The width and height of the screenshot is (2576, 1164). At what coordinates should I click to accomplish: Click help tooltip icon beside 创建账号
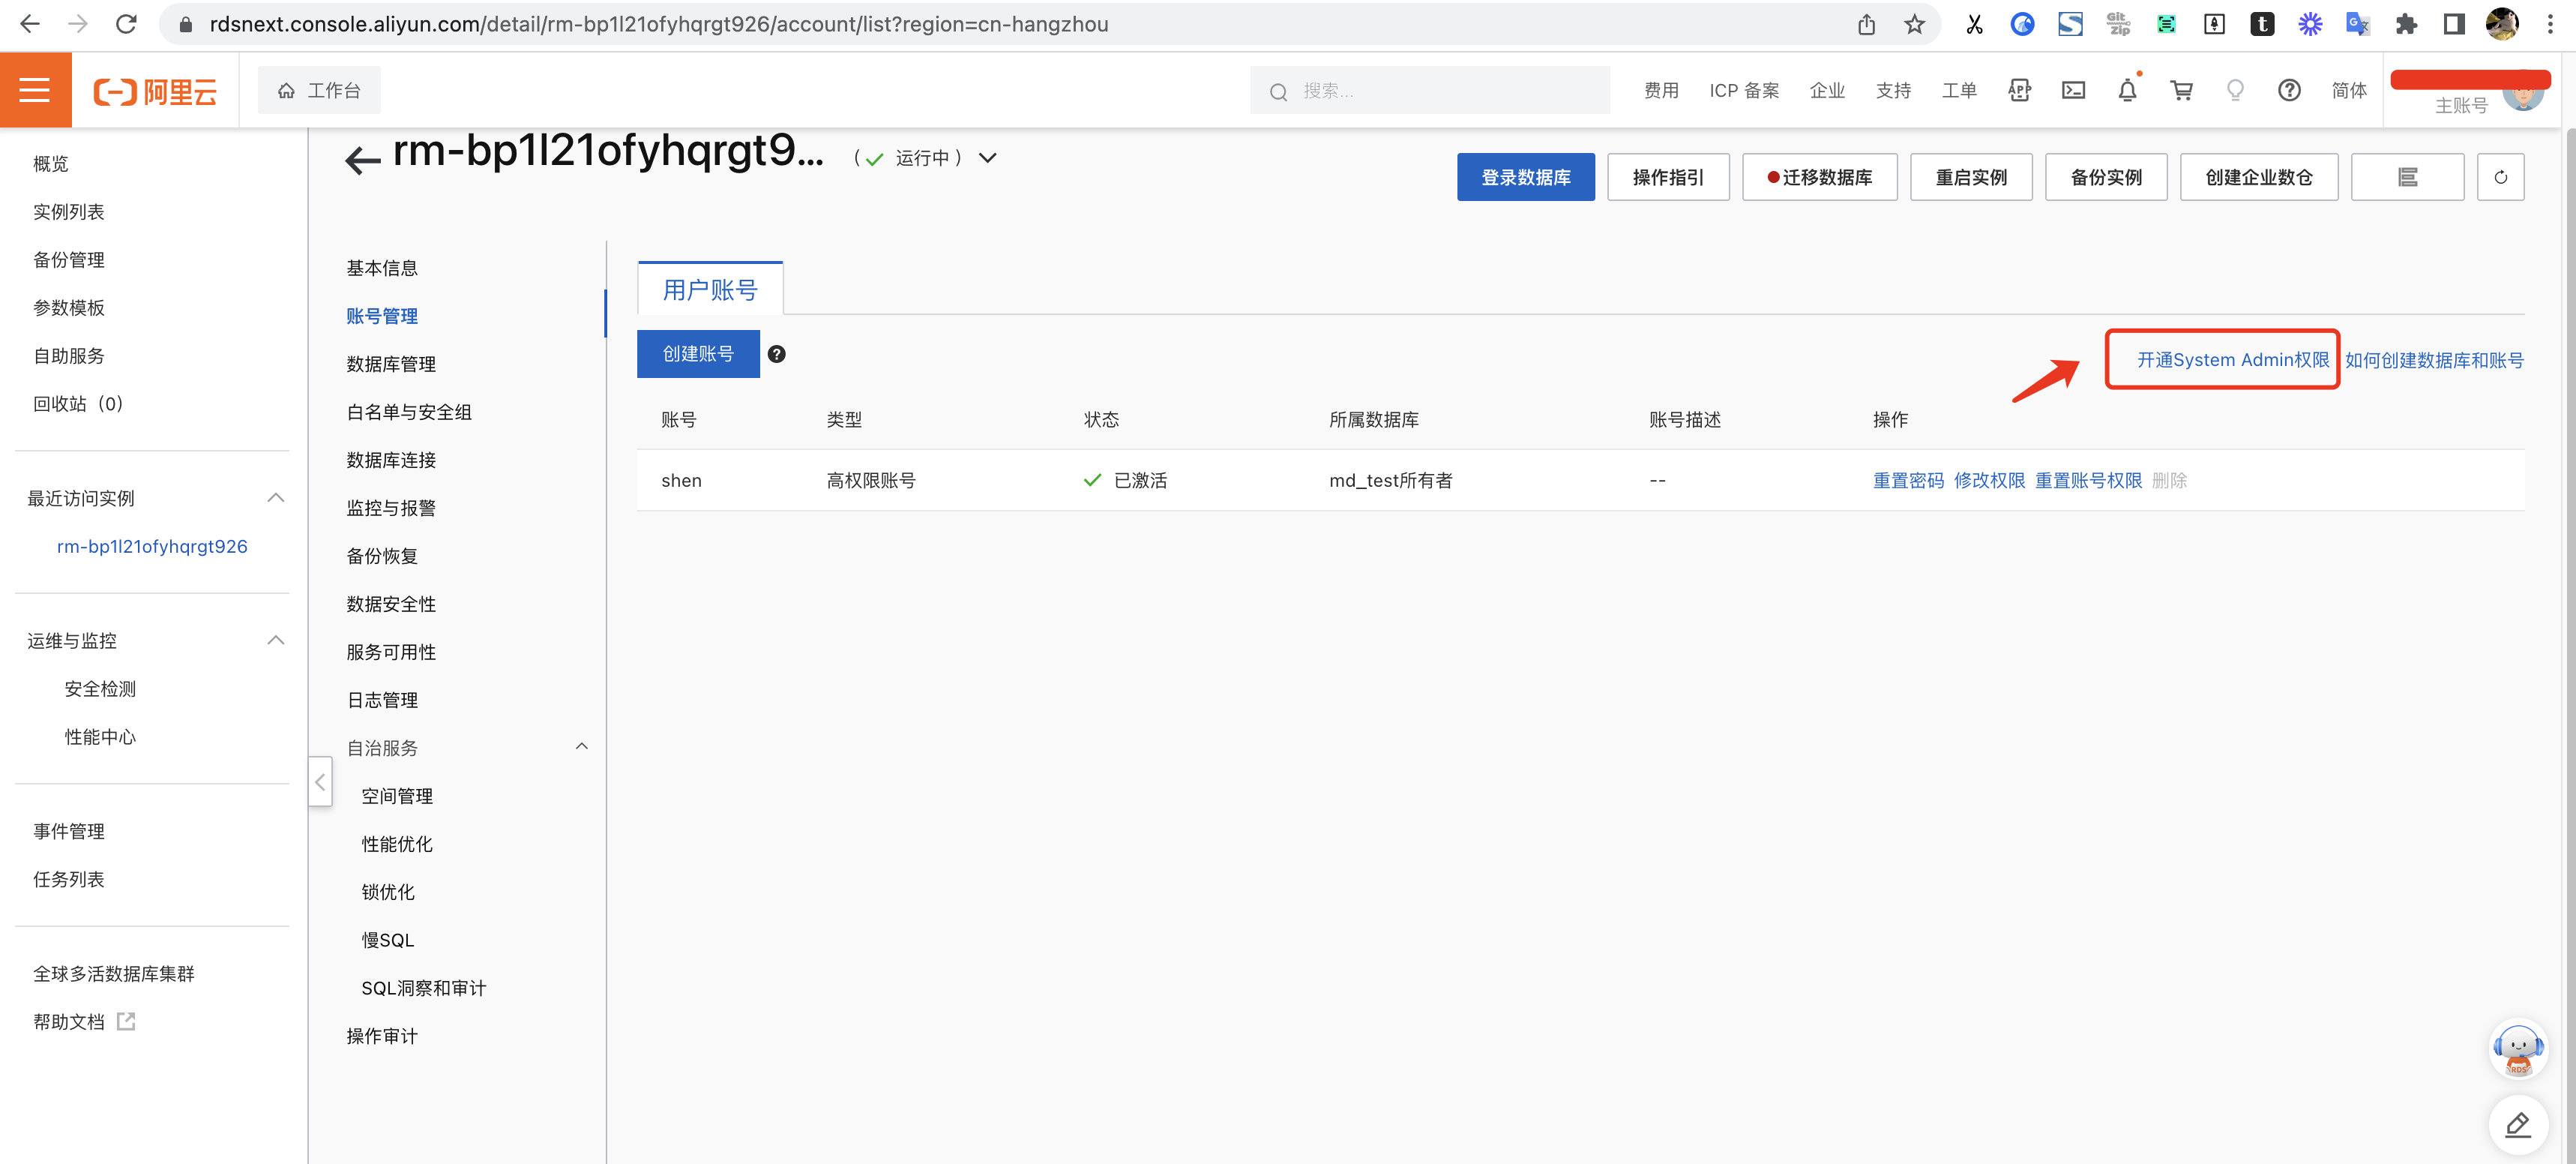[776, 354]
